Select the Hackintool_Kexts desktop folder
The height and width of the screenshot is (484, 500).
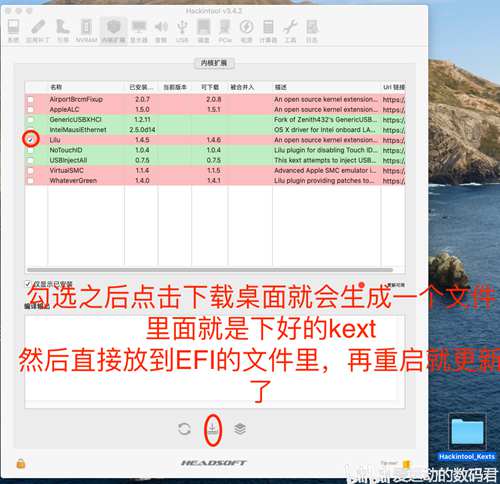click(467, 437)
